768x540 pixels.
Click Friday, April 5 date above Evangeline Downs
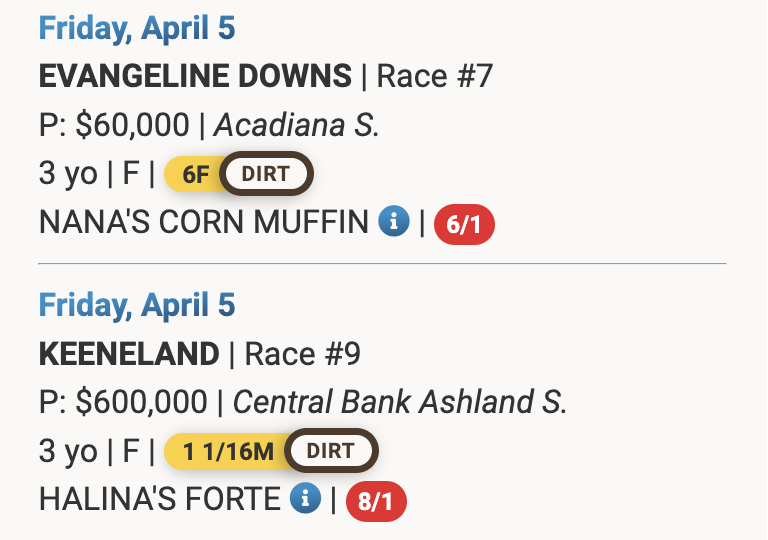pos(137,28)
